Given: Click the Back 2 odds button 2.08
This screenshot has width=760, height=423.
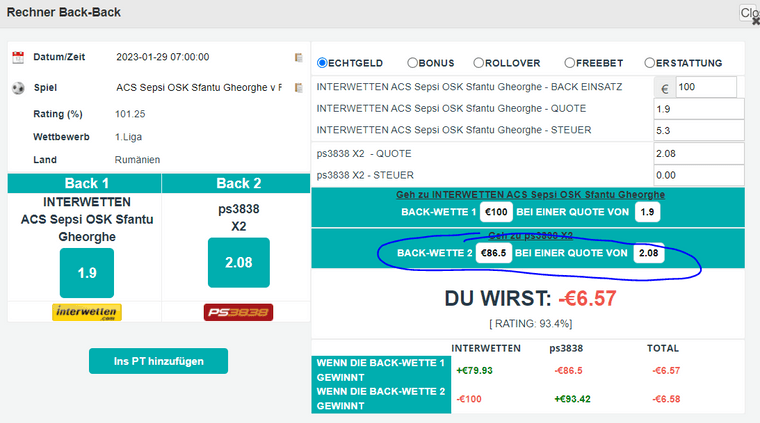Looking at the screenshot, I should coord(238,262).
